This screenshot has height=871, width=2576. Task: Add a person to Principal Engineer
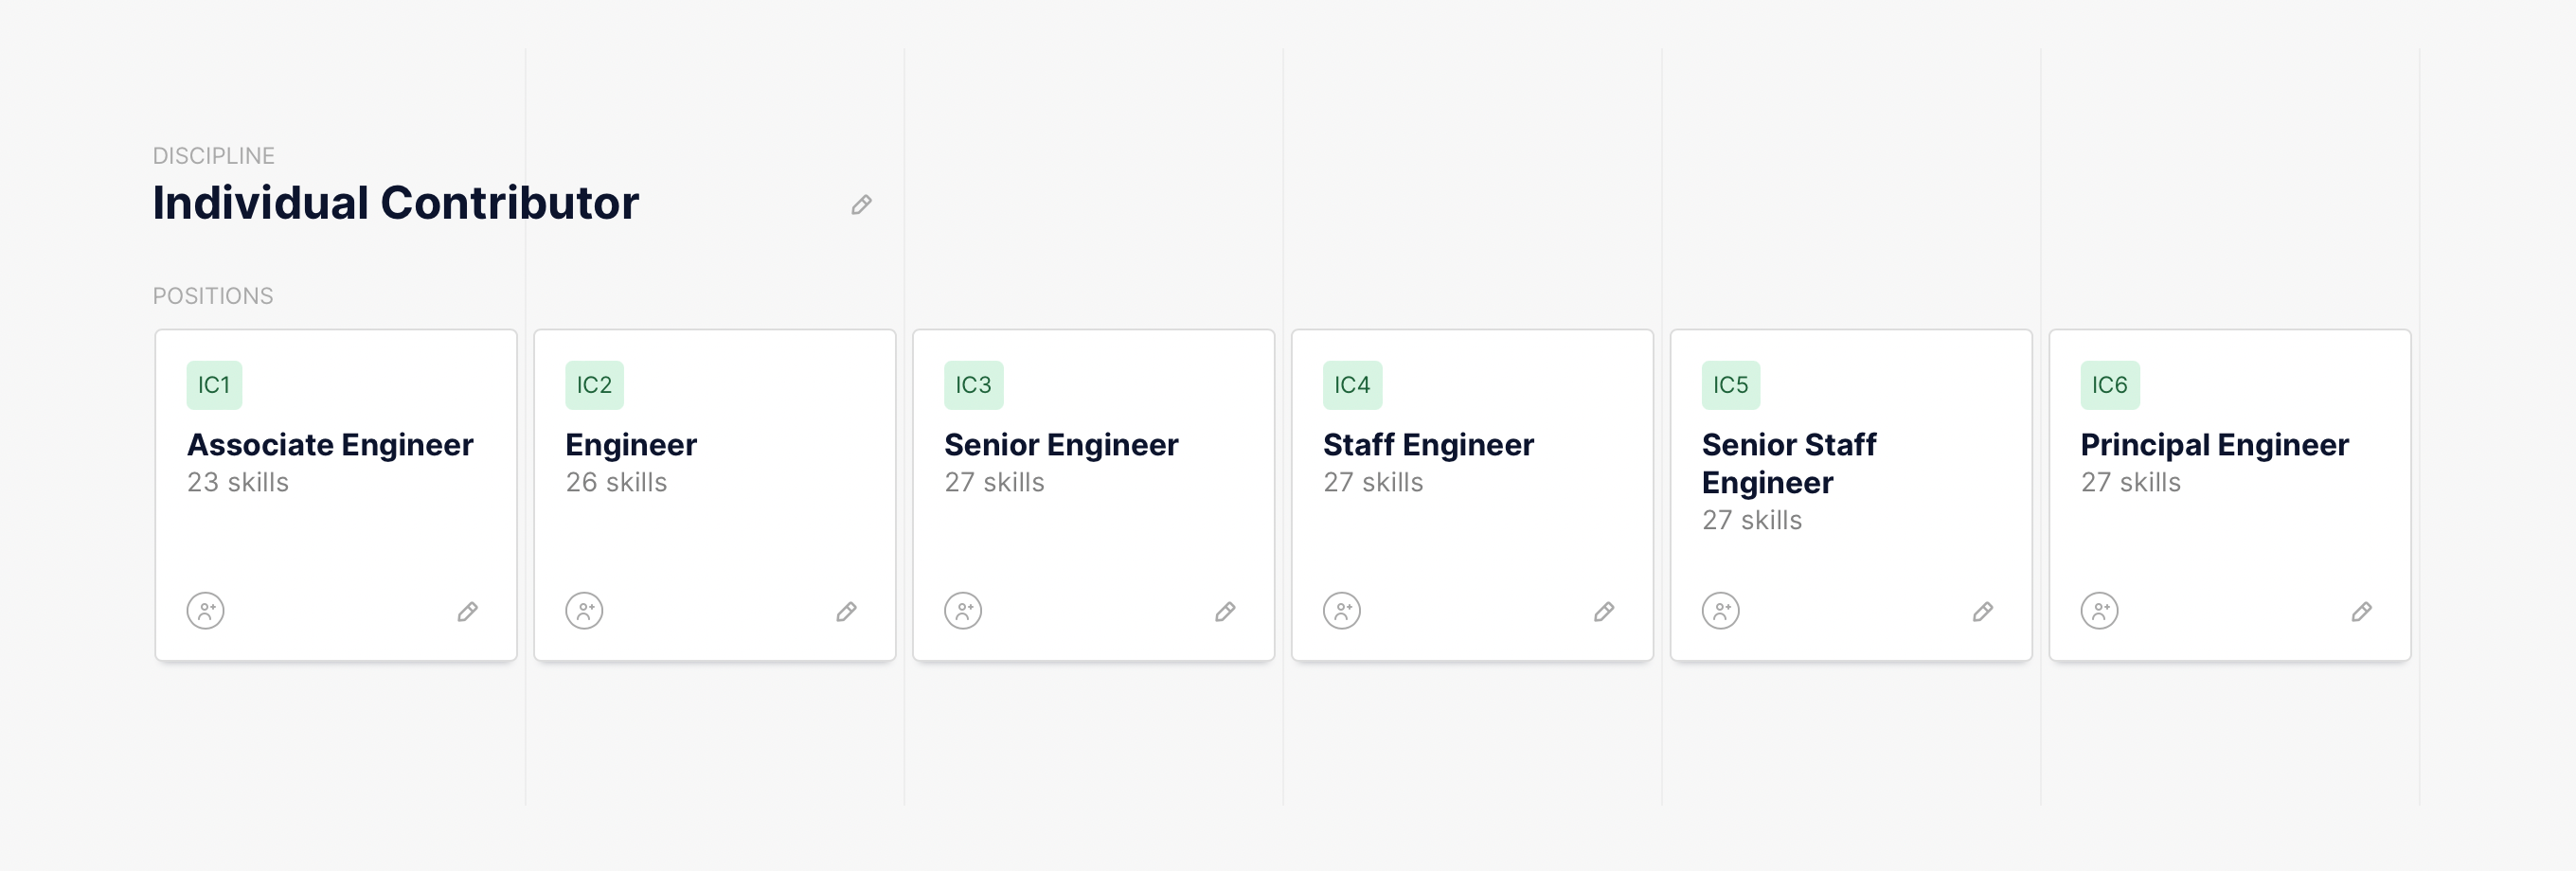[x=2100, y=611]
